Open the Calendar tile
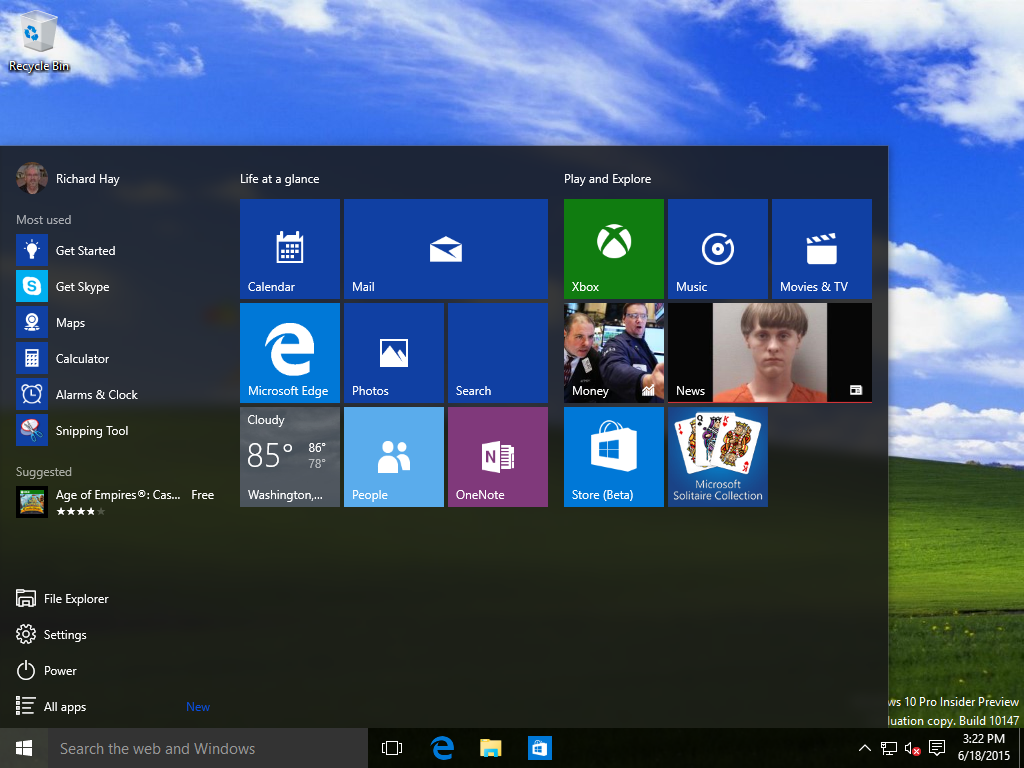Image resolution: width=1024 pixels, height=768 pixels. tap(290, 249)
